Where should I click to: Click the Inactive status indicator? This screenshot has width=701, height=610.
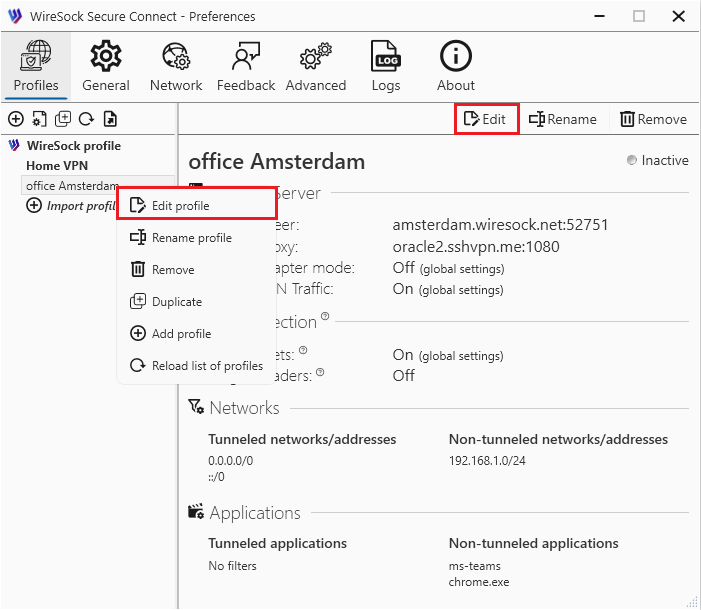point(658,160)
